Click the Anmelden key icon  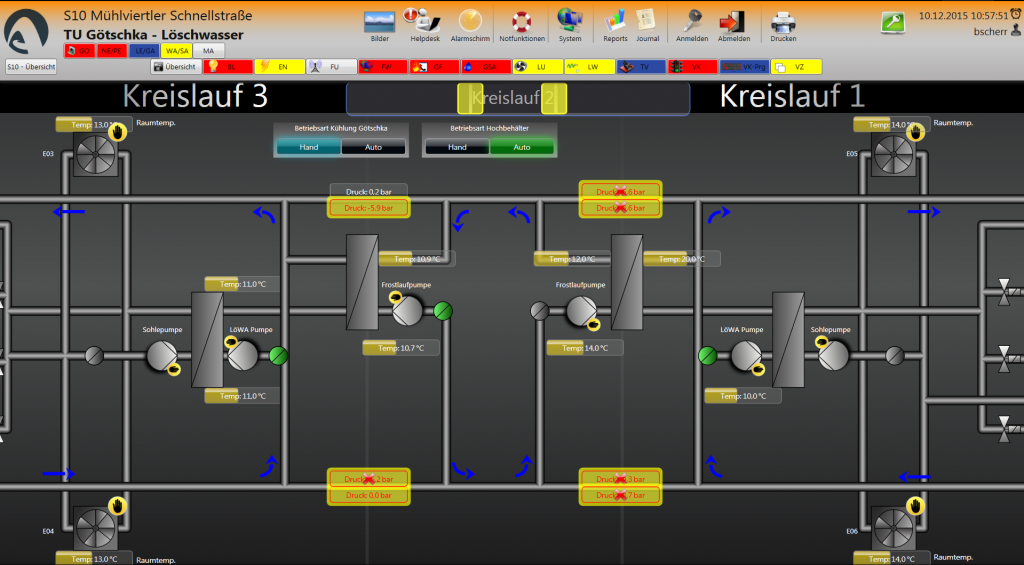click(692, 21)
